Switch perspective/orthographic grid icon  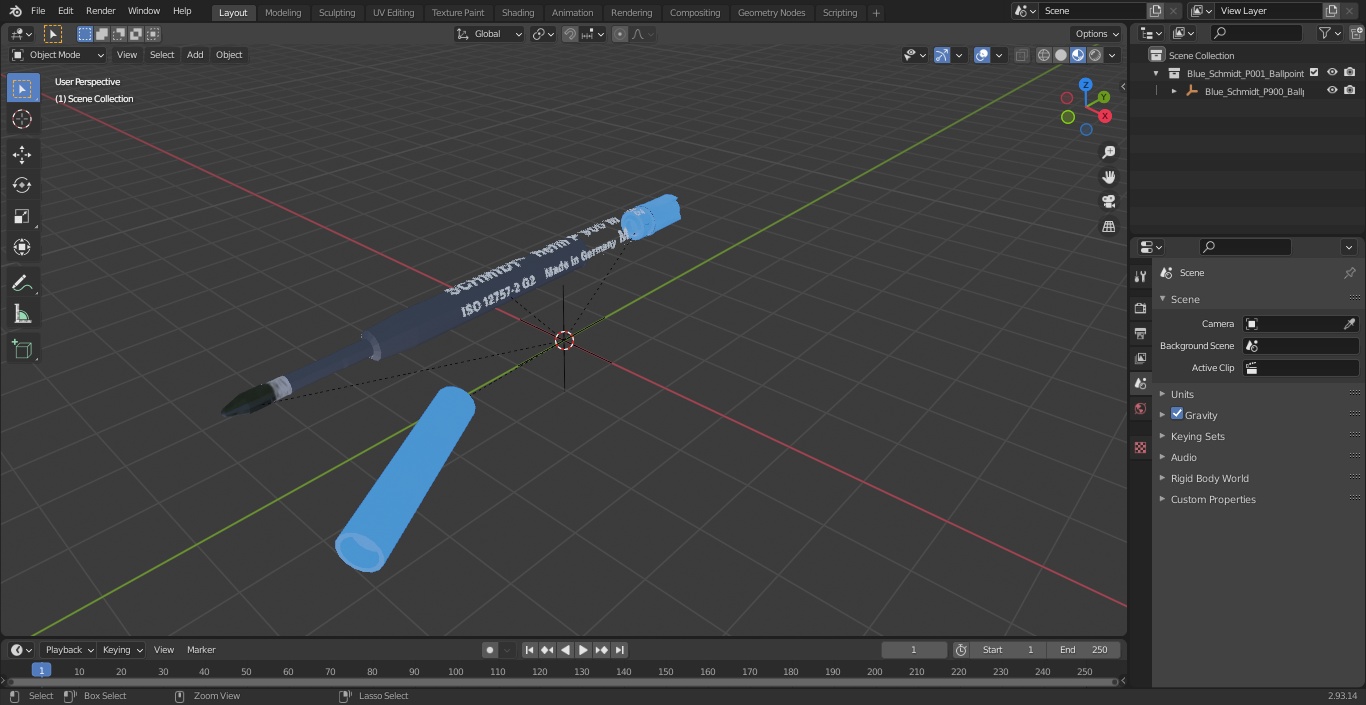coord(1108,226)
